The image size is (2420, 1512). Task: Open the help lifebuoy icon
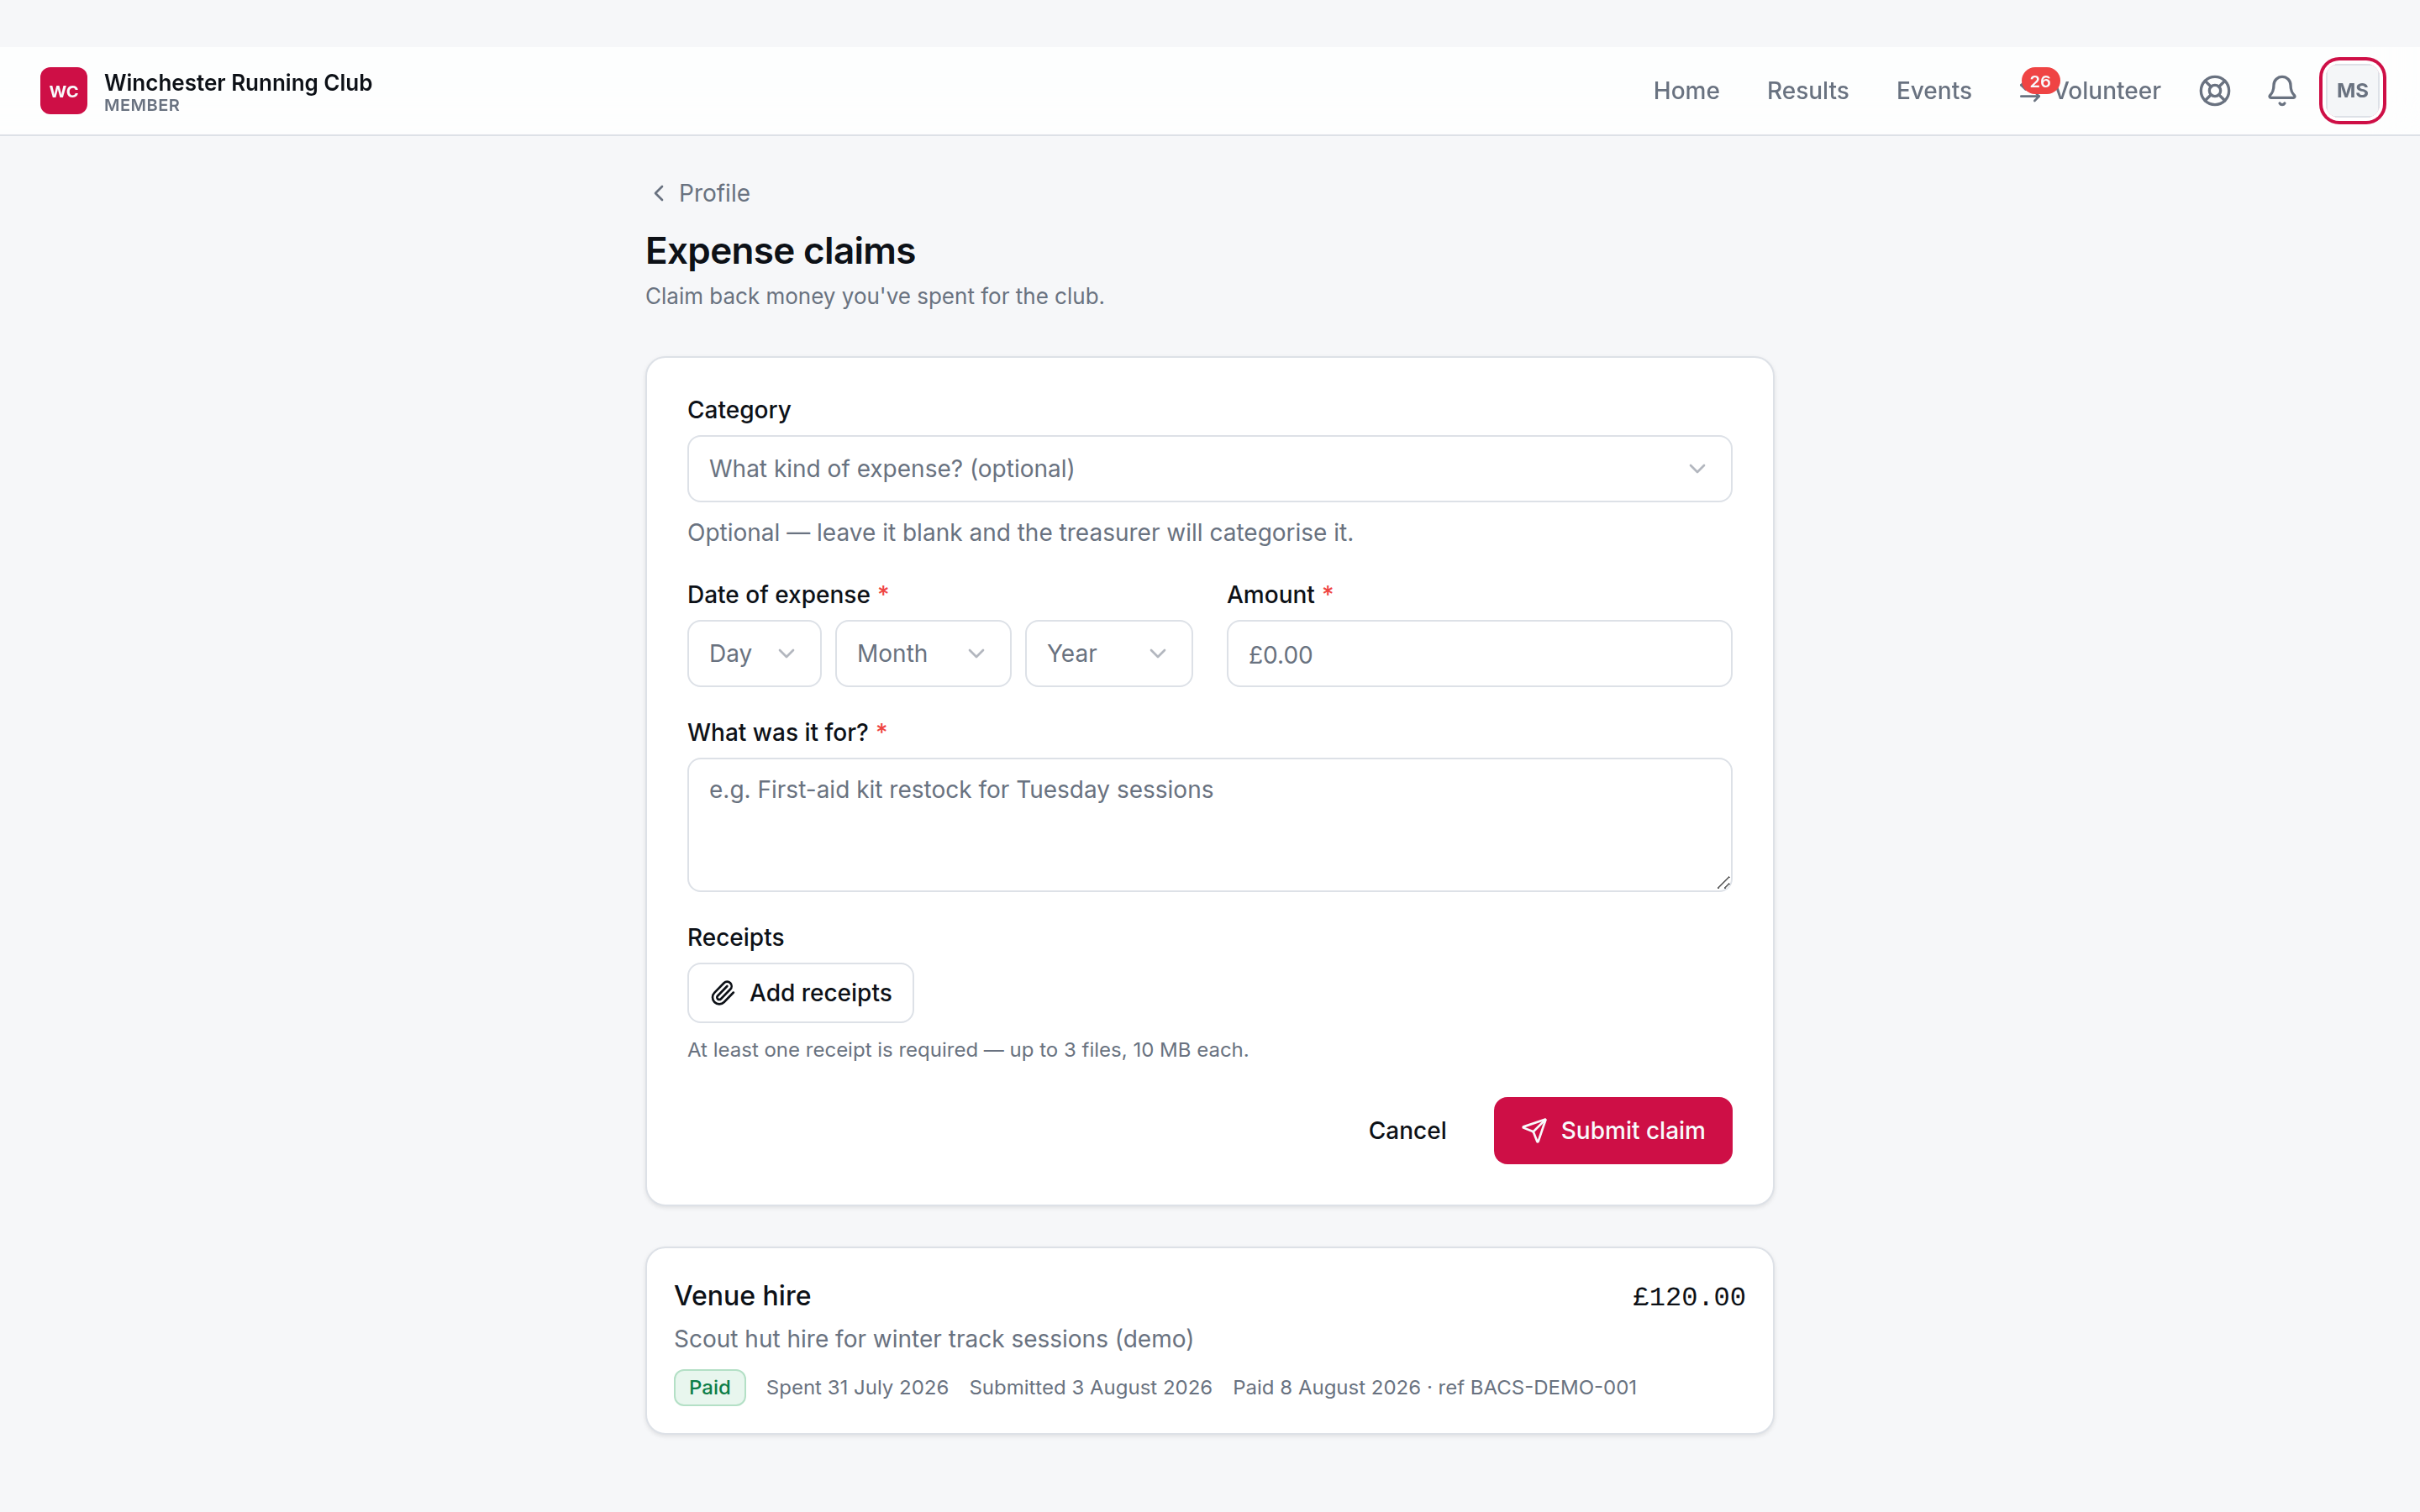pos(2214,91)
